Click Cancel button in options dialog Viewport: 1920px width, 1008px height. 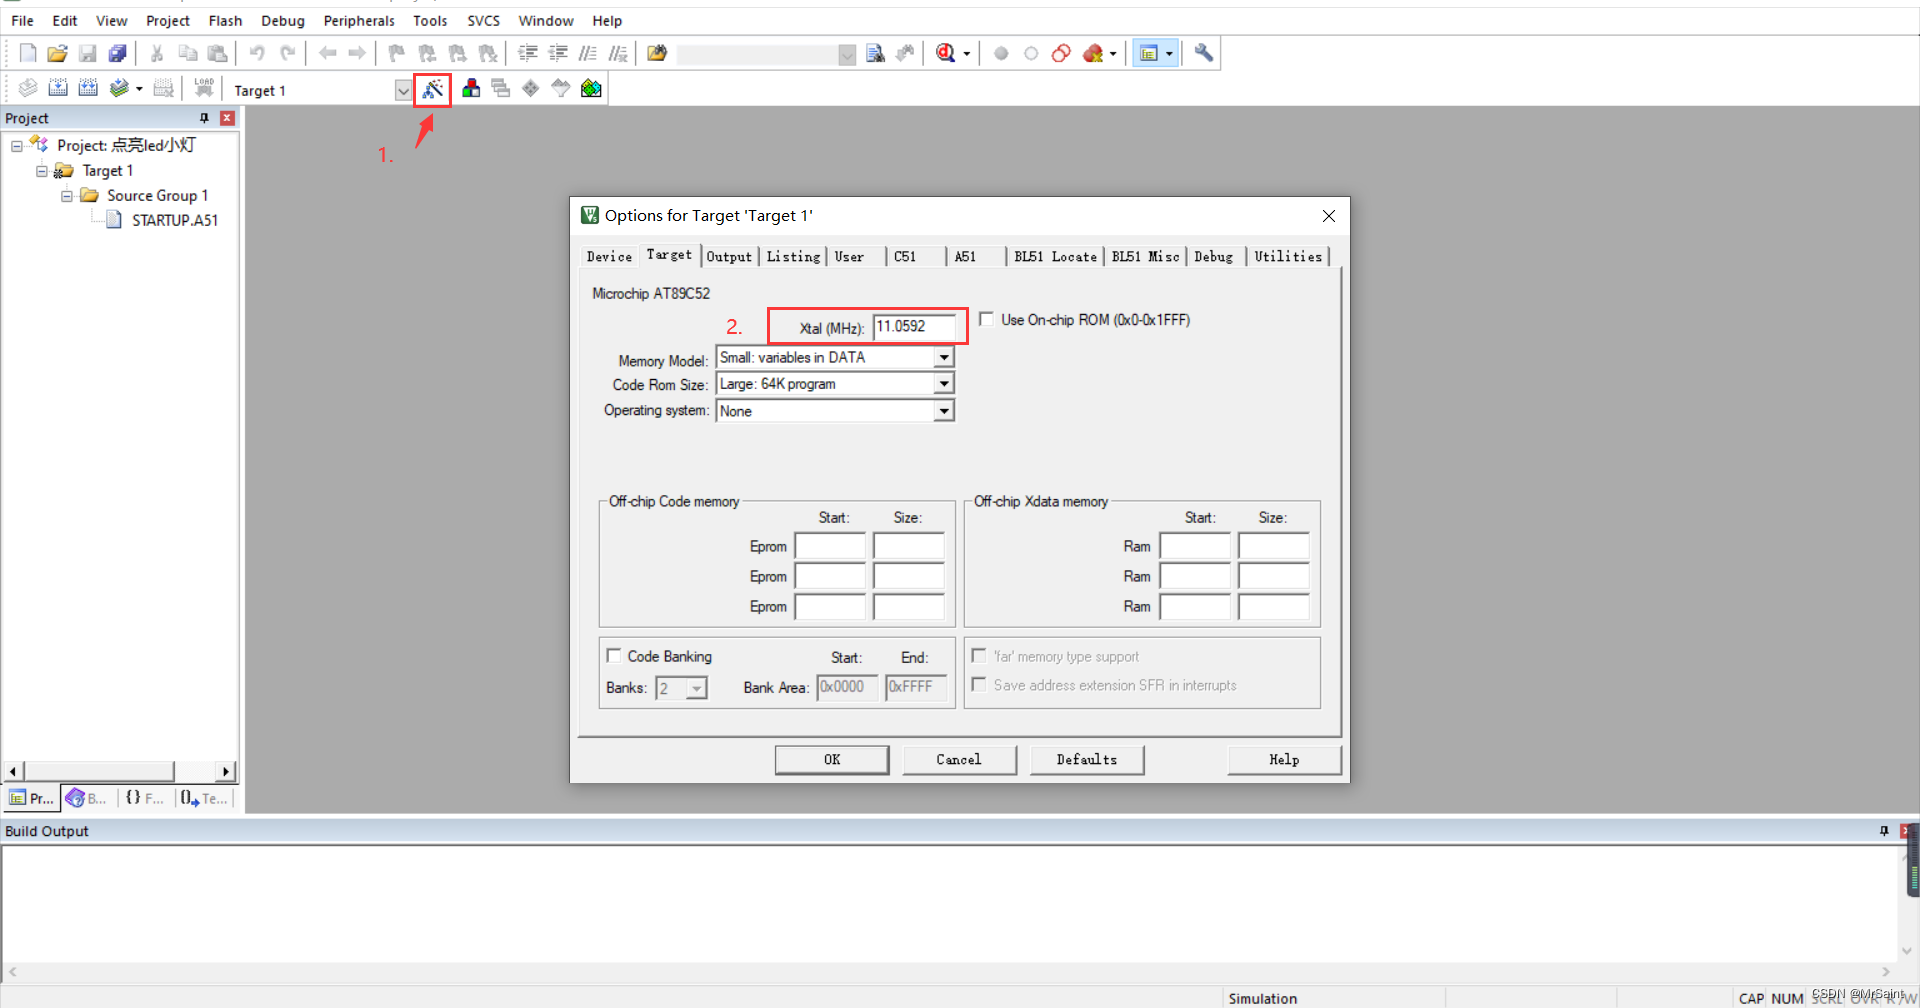coord(959,759)
